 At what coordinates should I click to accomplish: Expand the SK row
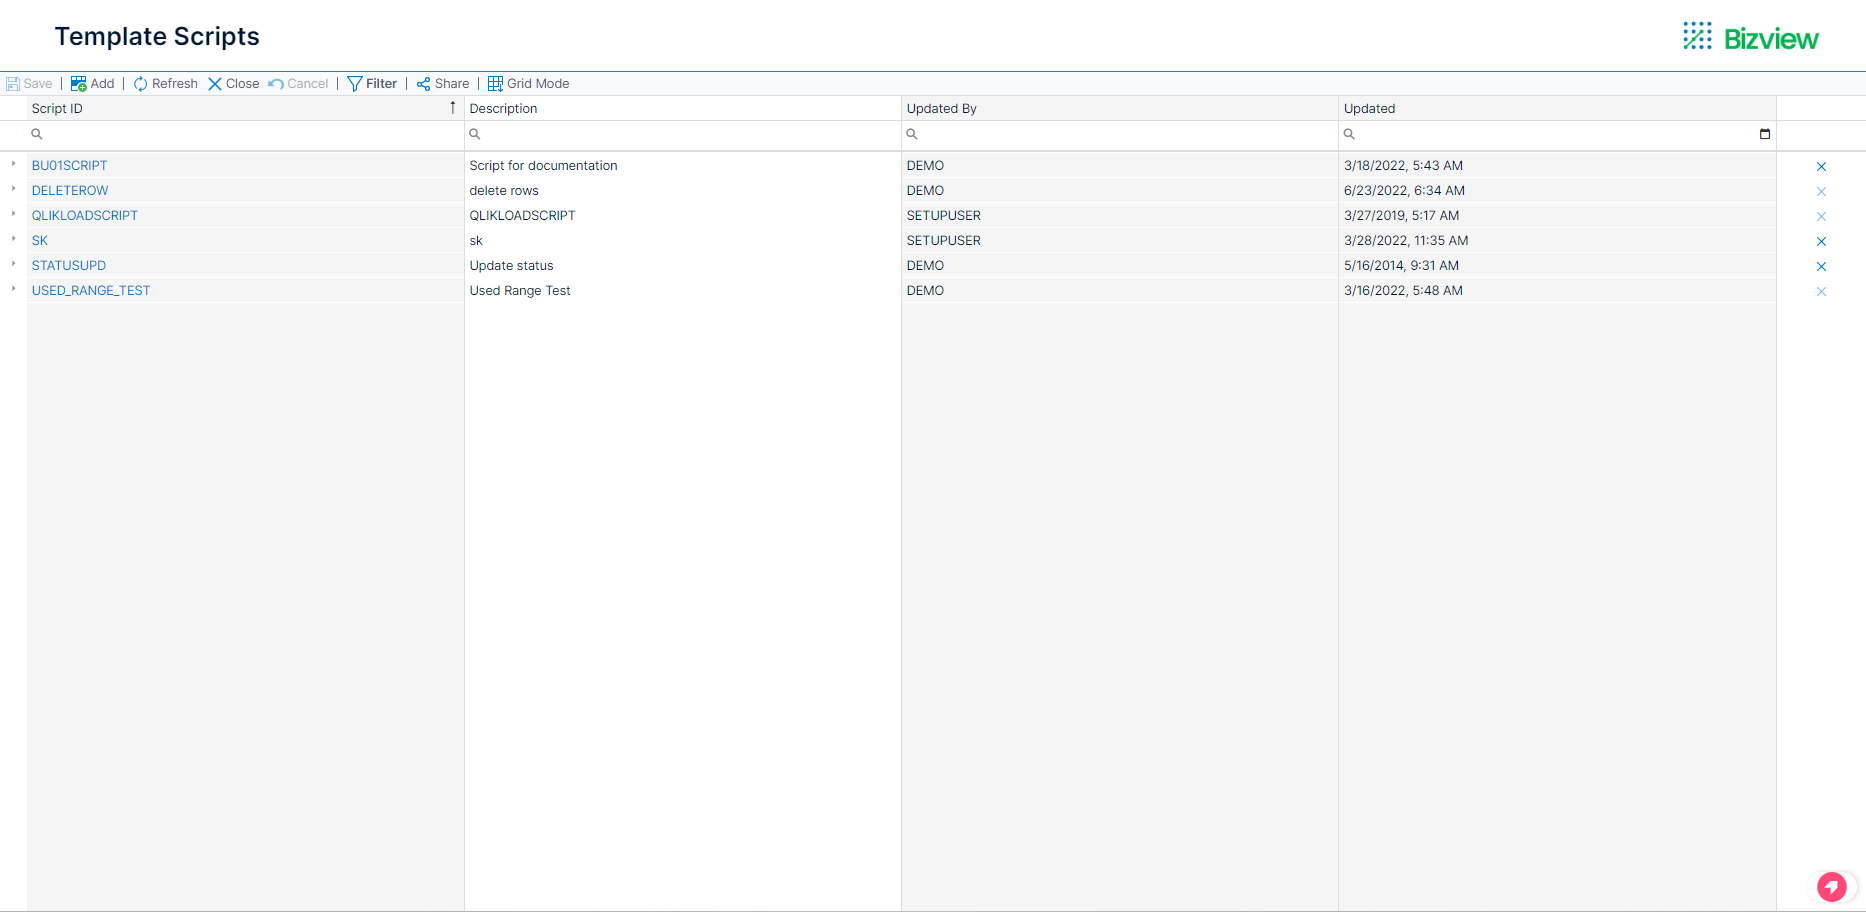pyautogui.click(x=14, y=239)
